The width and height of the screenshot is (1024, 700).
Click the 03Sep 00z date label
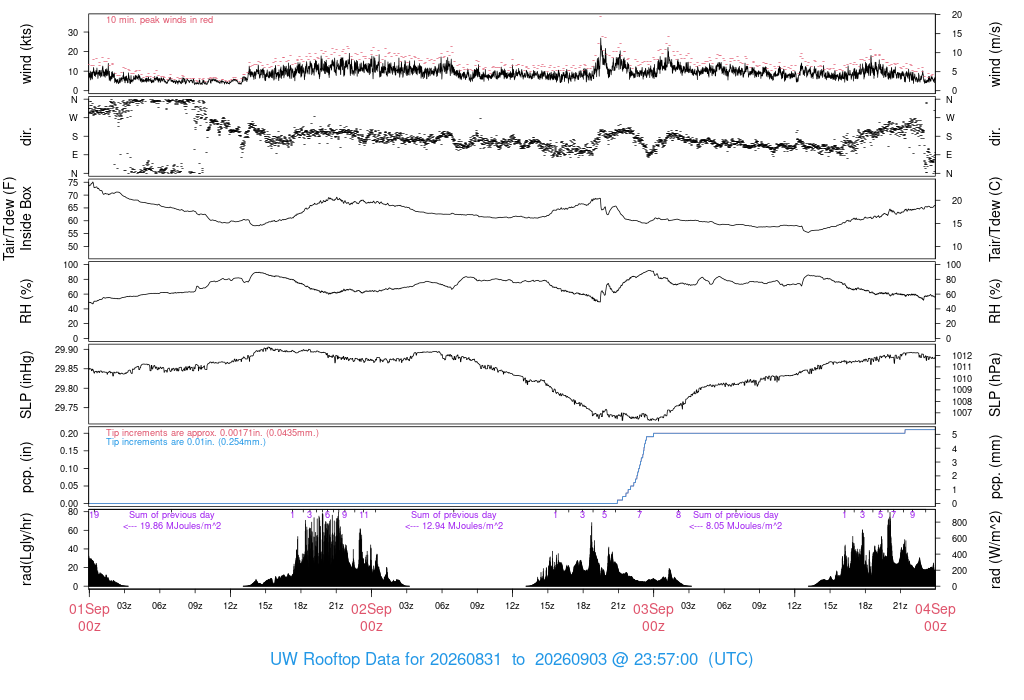pos(653,617)
